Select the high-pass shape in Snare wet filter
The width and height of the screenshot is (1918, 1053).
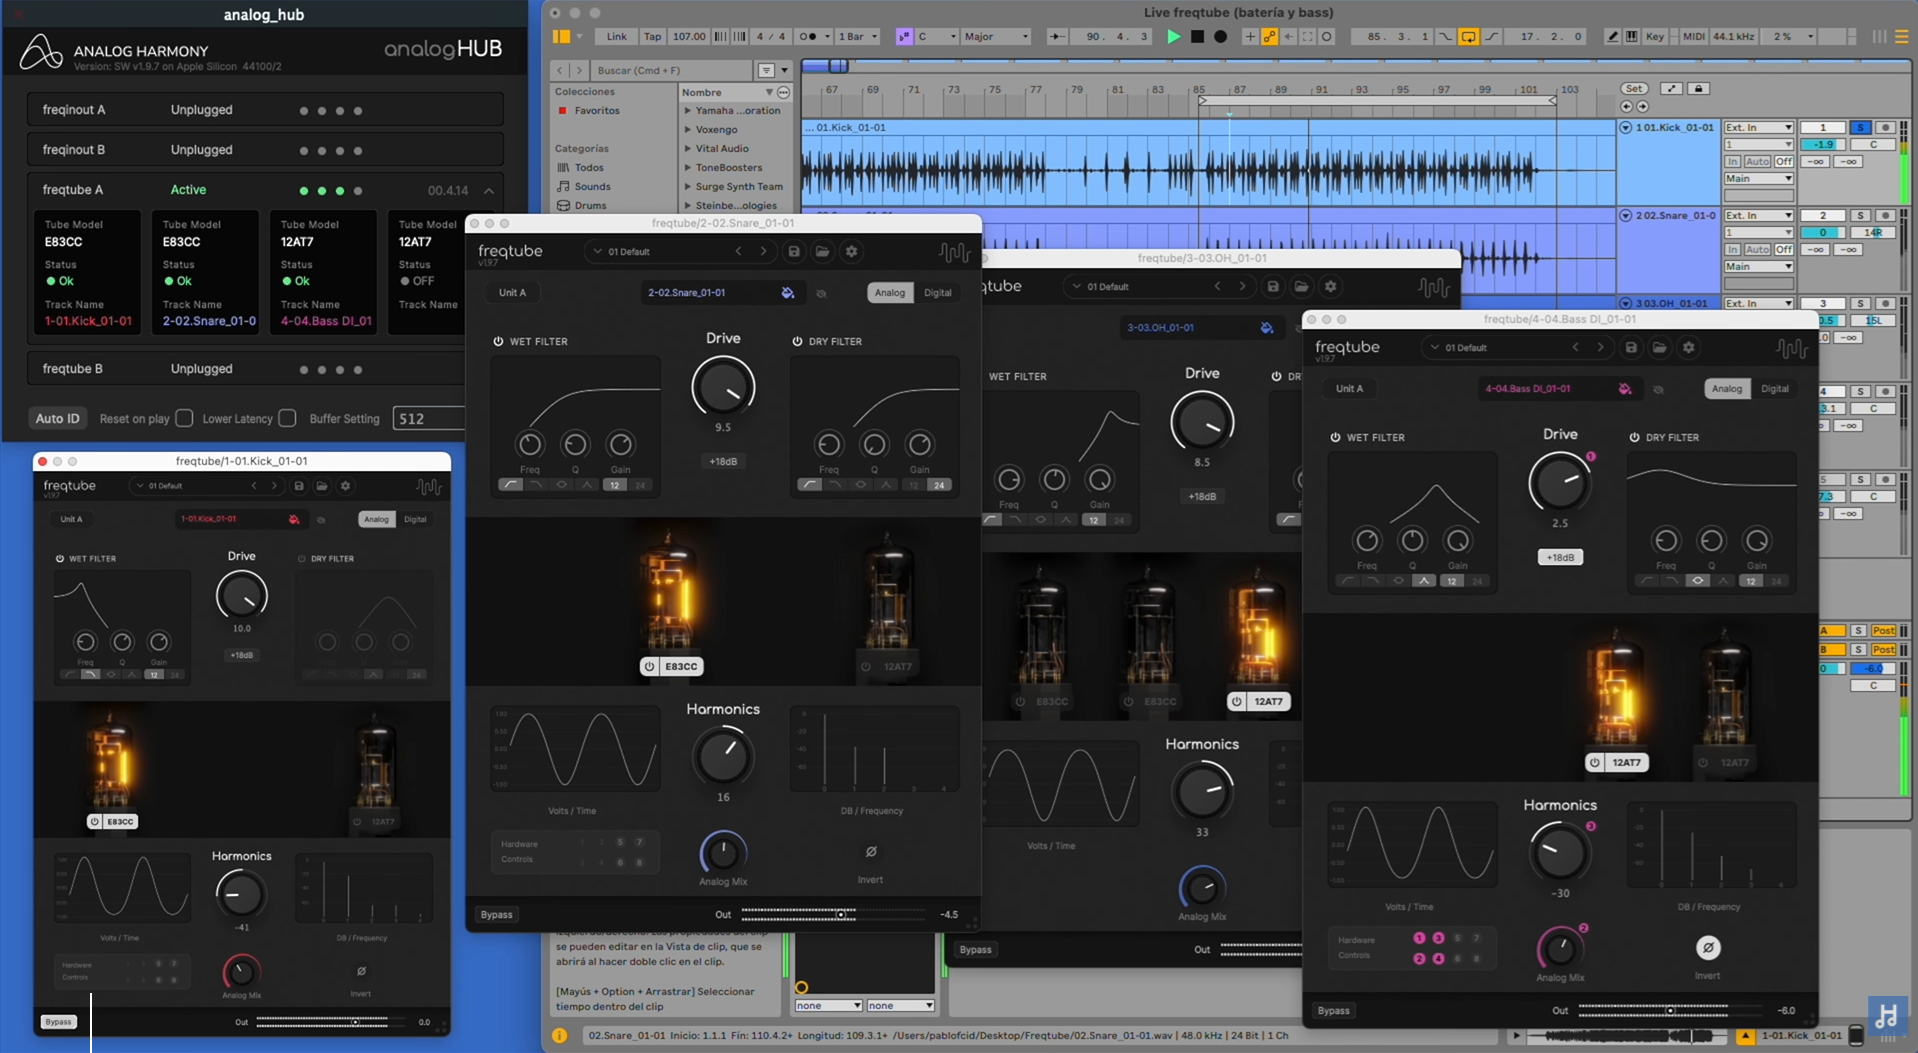tap(510, 485)
